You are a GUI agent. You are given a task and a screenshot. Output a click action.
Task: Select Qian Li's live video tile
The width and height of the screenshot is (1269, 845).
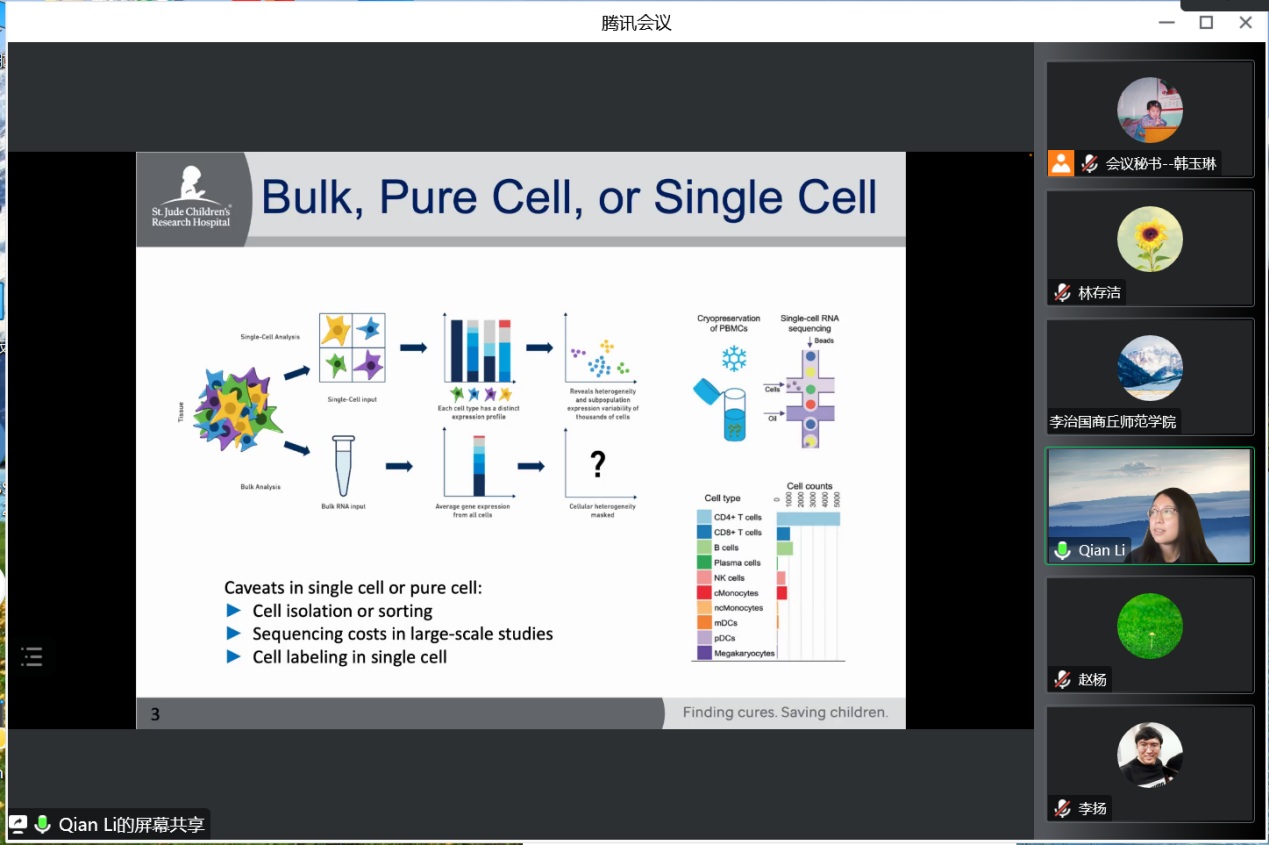[x=1149, y=505]
